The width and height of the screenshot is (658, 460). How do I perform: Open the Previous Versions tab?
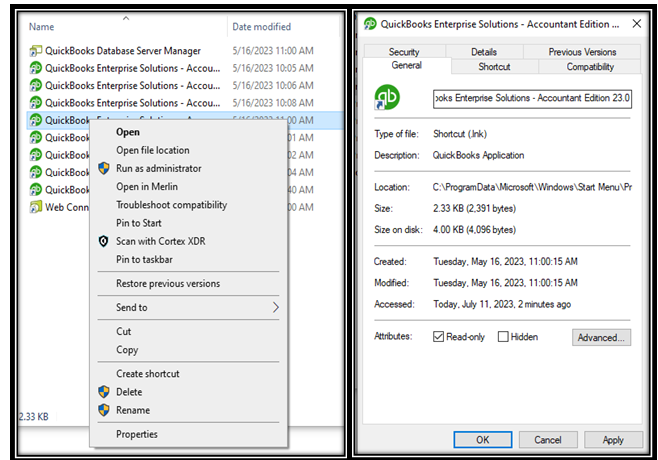point(582,52)
